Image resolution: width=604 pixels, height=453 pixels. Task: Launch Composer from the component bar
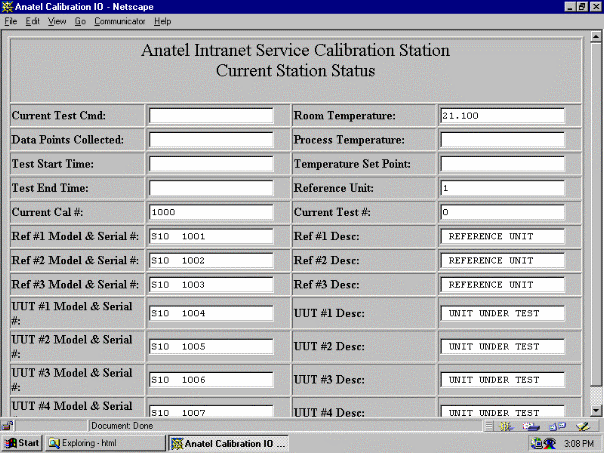coord(582,426)
